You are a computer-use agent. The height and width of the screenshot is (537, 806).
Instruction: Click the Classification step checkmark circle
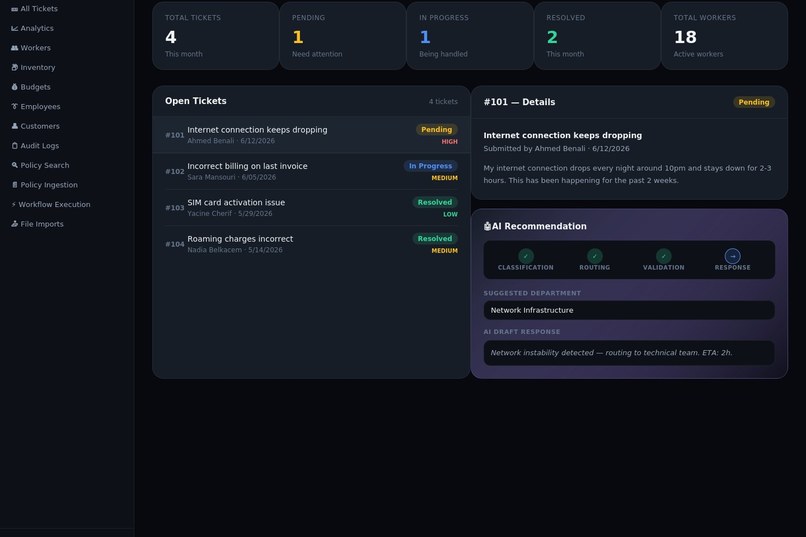pyautogui.click(x=526, y=255)
